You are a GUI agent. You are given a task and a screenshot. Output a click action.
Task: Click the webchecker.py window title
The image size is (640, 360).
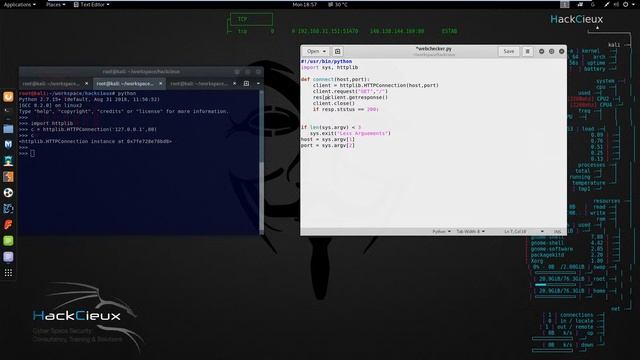pyautogui.click(x=433, y=49)
